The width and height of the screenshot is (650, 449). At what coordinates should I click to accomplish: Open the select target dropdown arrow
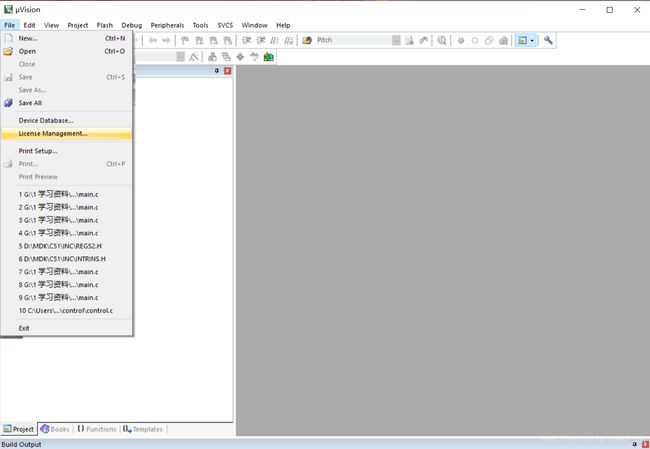coord(180,57)
